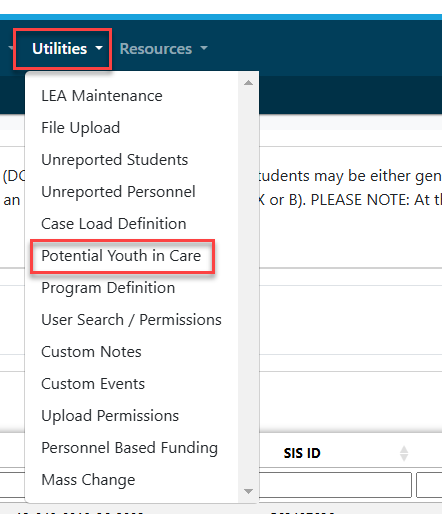Open the Utilities dropdown menu

67,49
